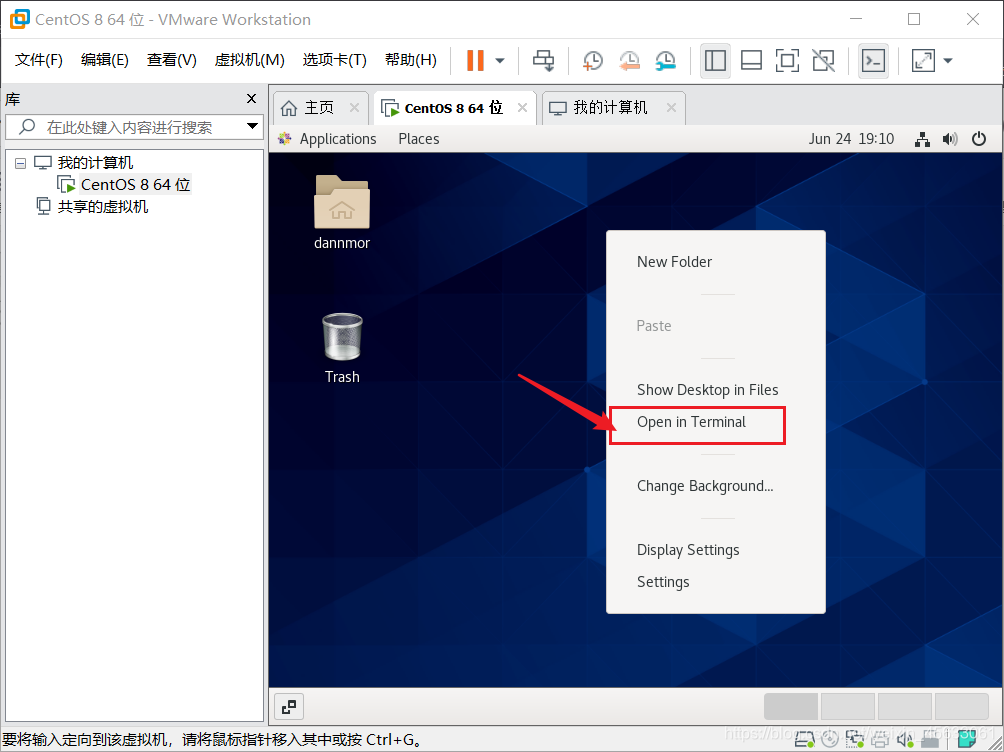Click the sound card status icon

point(905,740)
